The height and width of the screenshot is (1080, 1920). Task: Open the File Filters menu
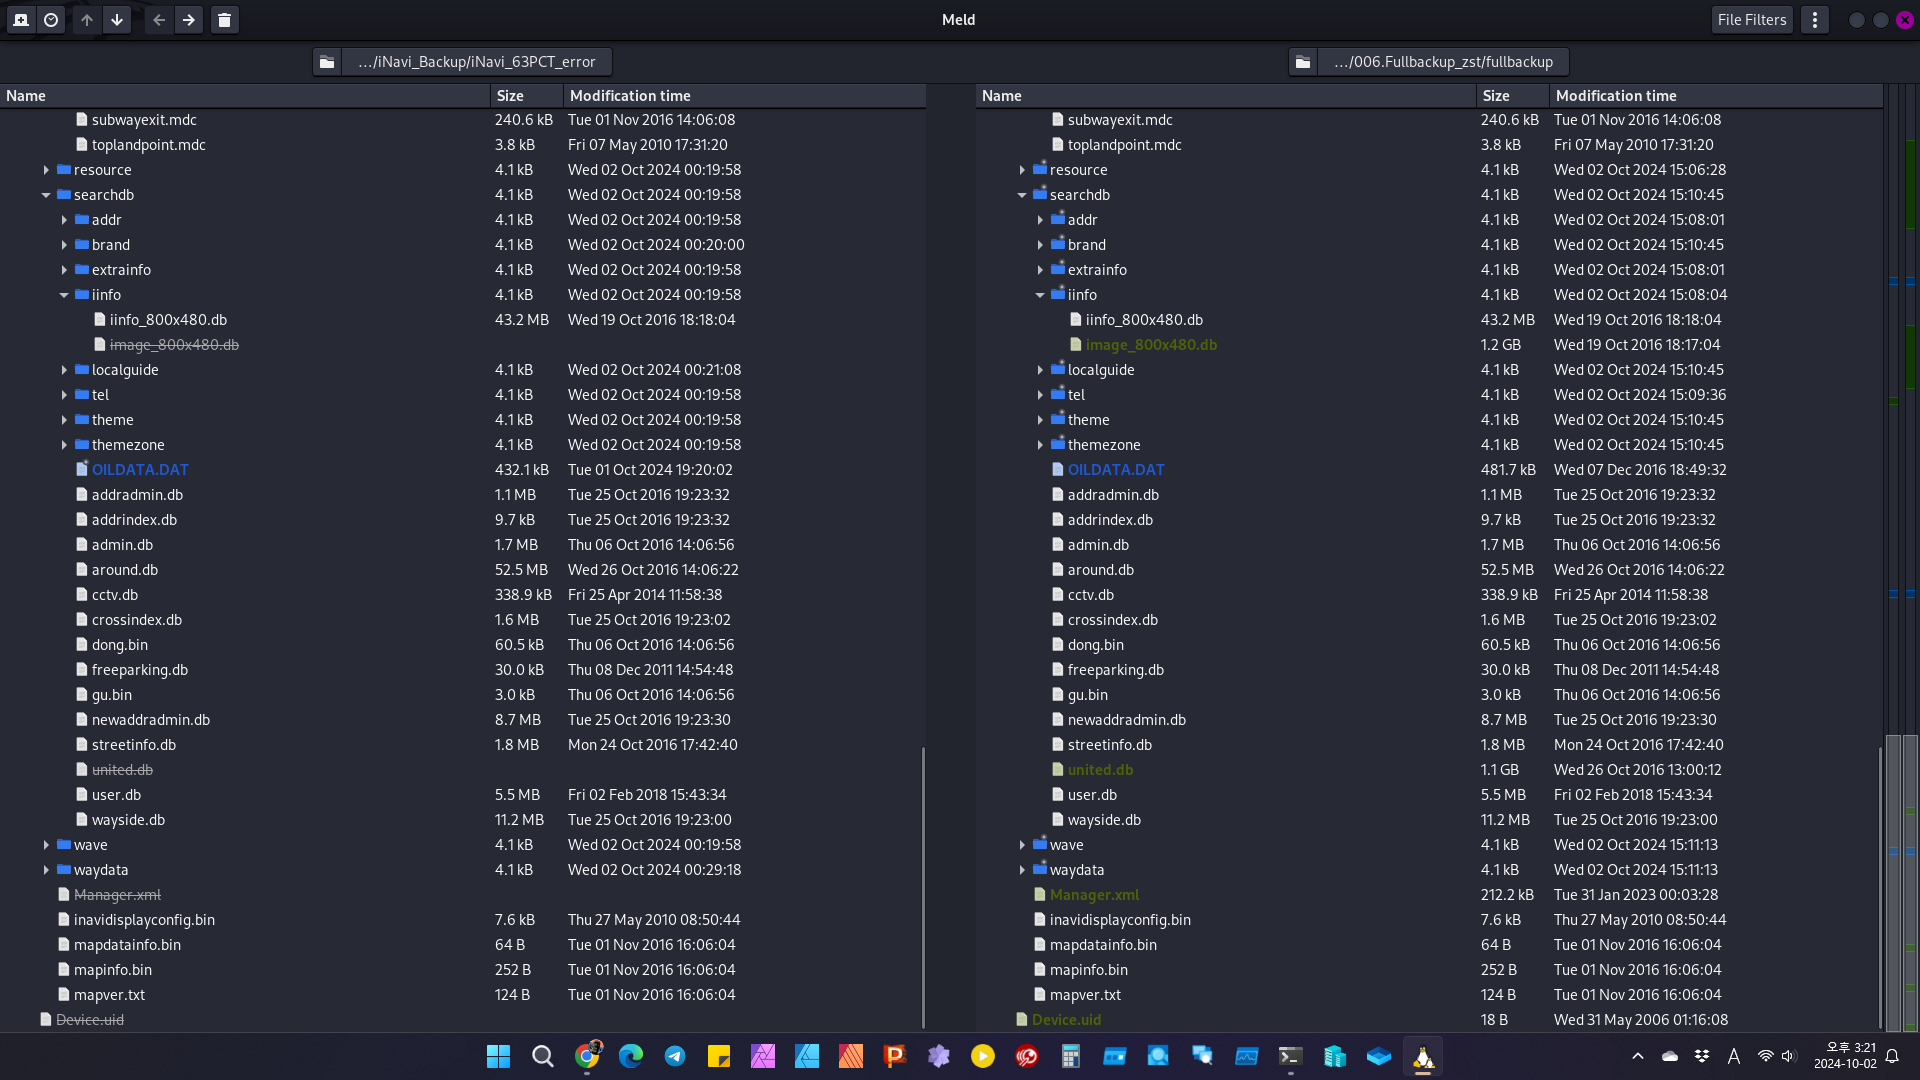click(x=1751, y=20)
